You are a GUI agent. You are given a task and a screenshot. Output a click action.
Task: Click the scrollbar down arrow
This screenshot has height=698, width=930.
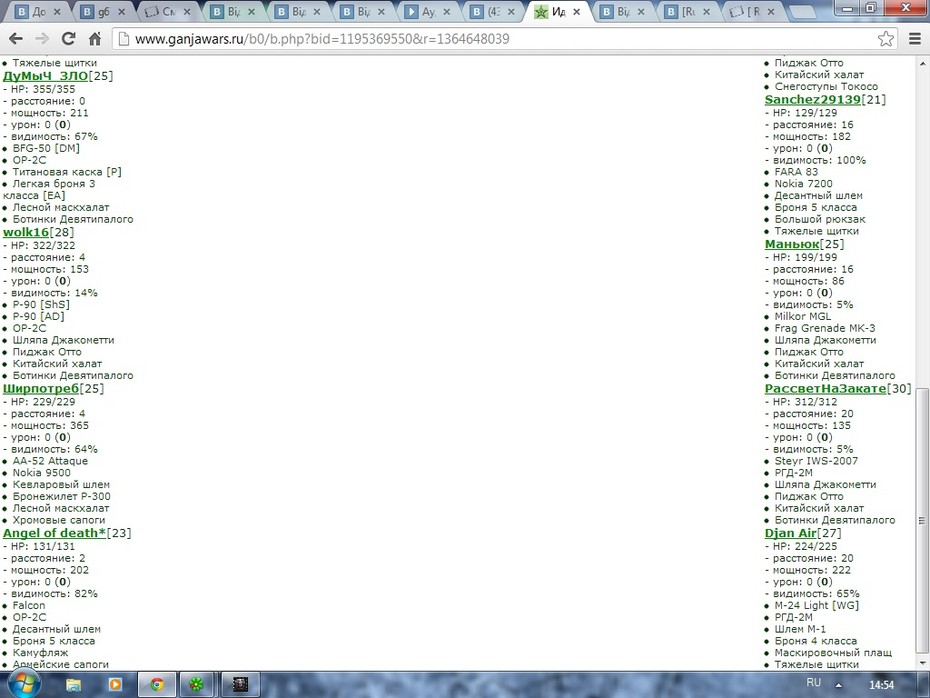click(x=922, y=663)
